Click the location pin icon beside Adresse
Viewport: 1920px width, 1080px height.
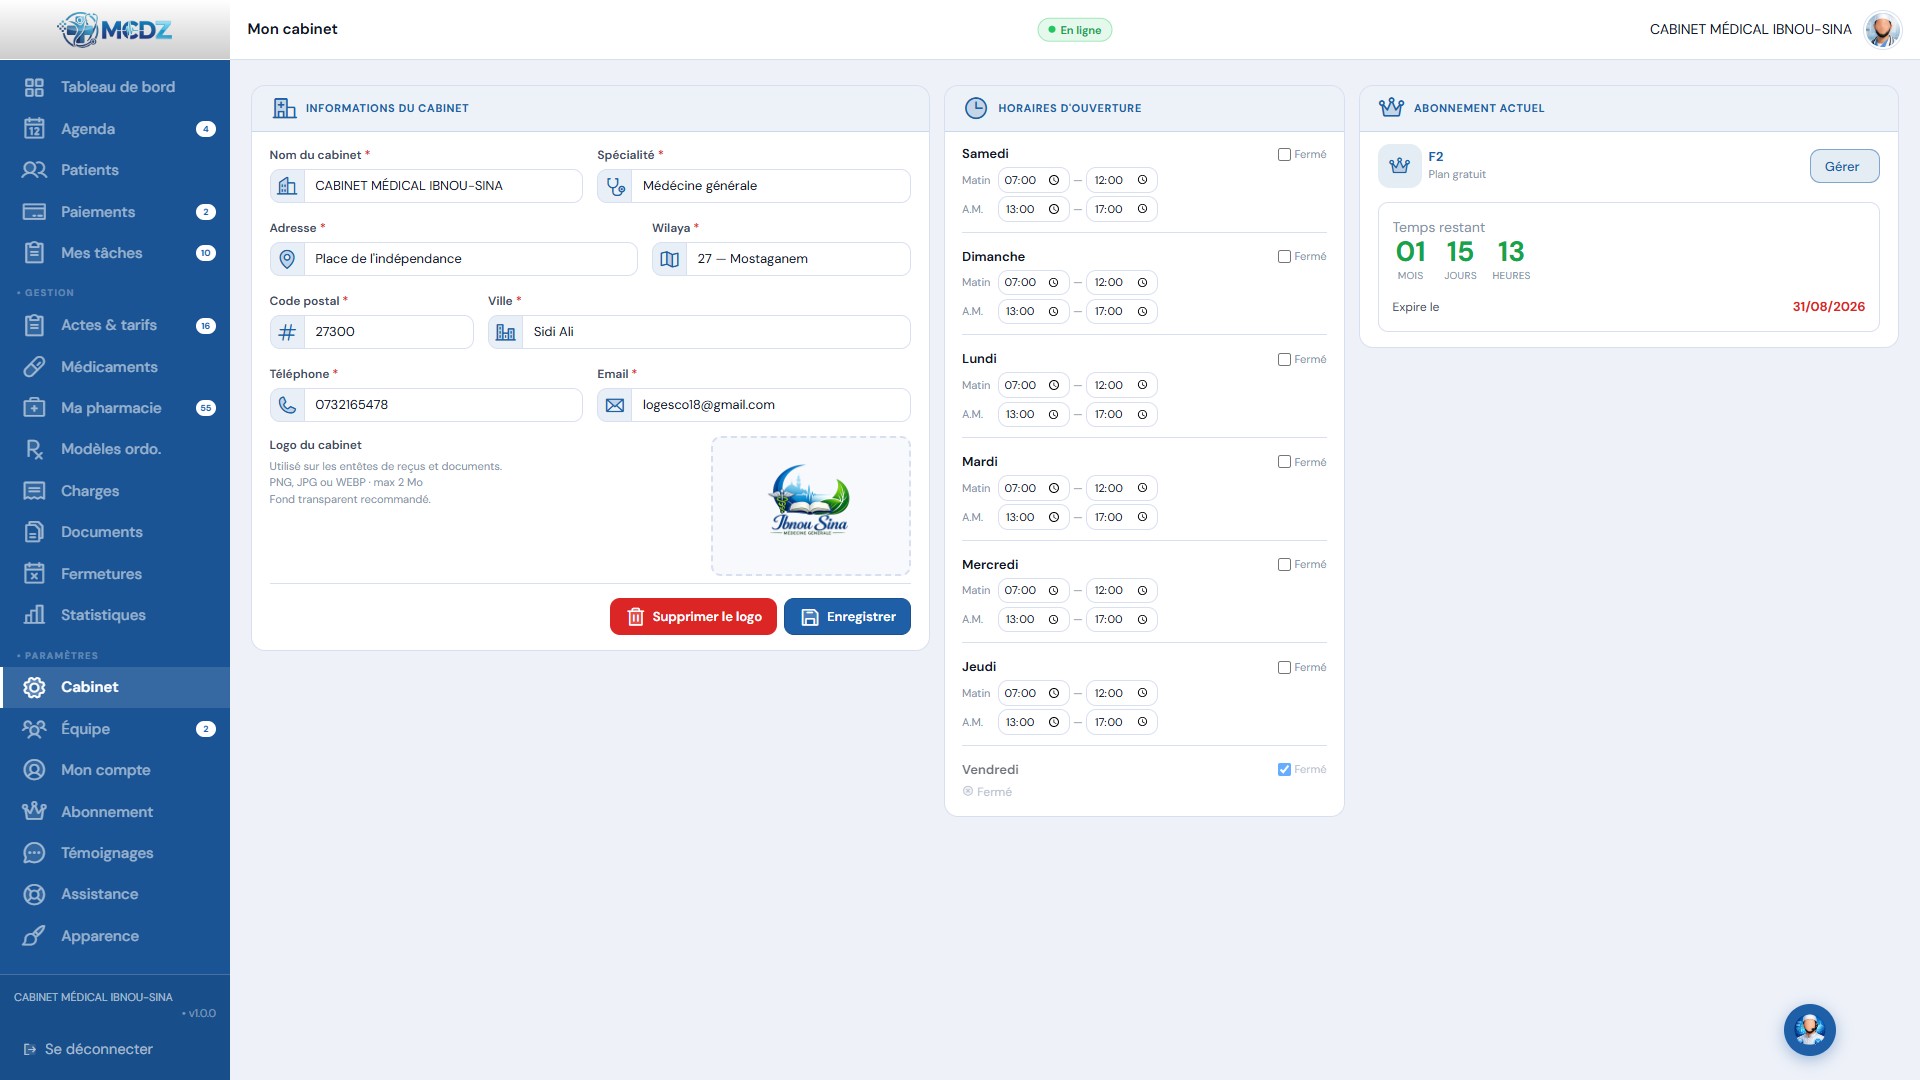pos(287,259)
